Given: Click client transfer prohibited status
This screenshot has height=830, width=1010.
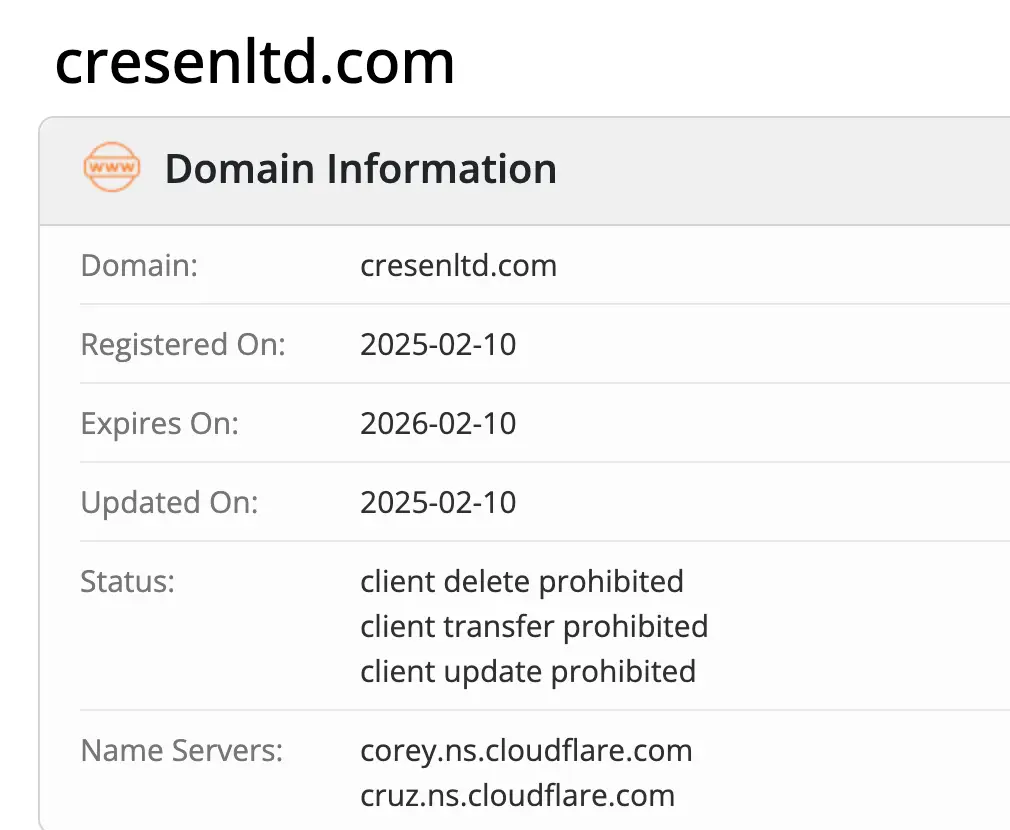Looking at the screenshot, I should (x=534, y=626).
